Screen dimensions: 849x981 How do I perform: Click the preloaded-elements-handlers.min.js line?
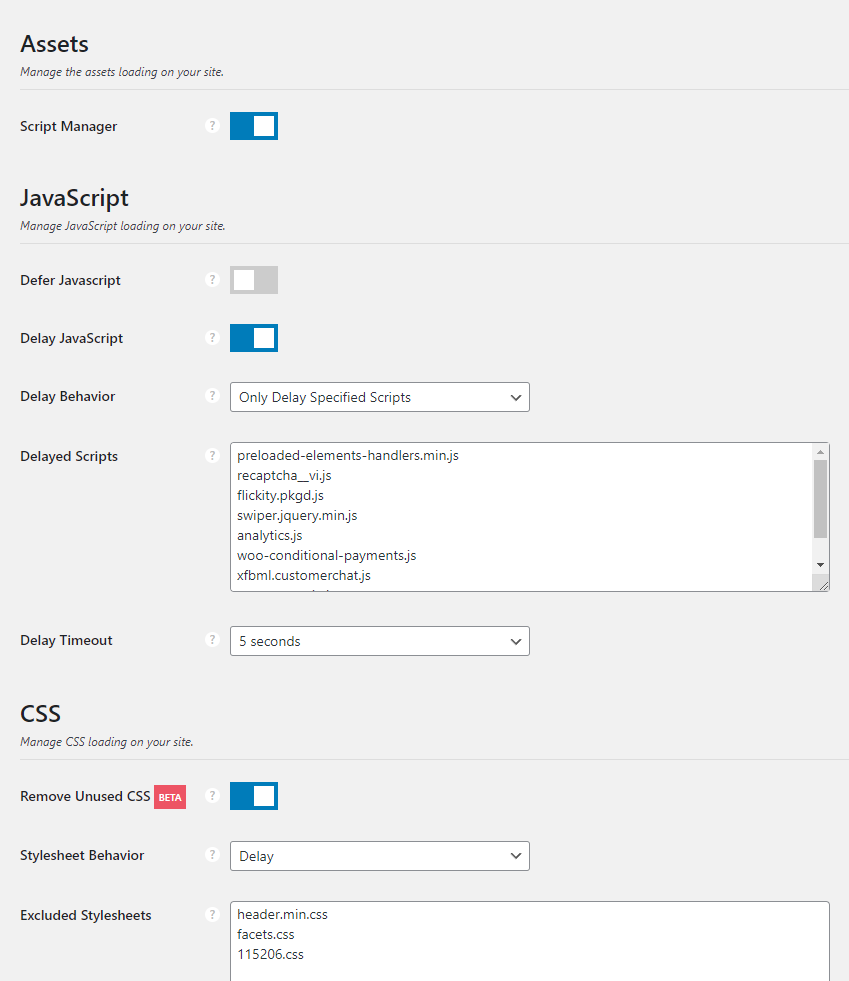tap(348, 455)
